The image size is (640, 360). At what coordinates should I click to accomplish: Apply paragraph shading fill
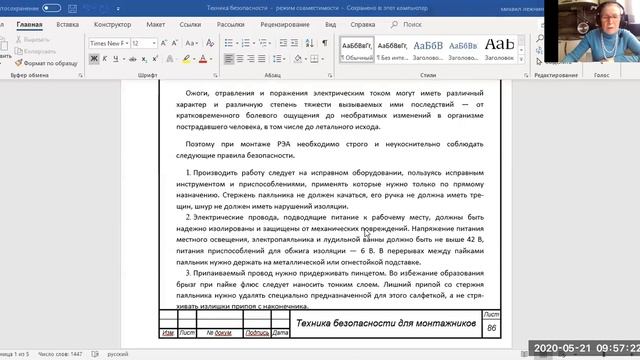pyautogui.click(x=298, y=59)
